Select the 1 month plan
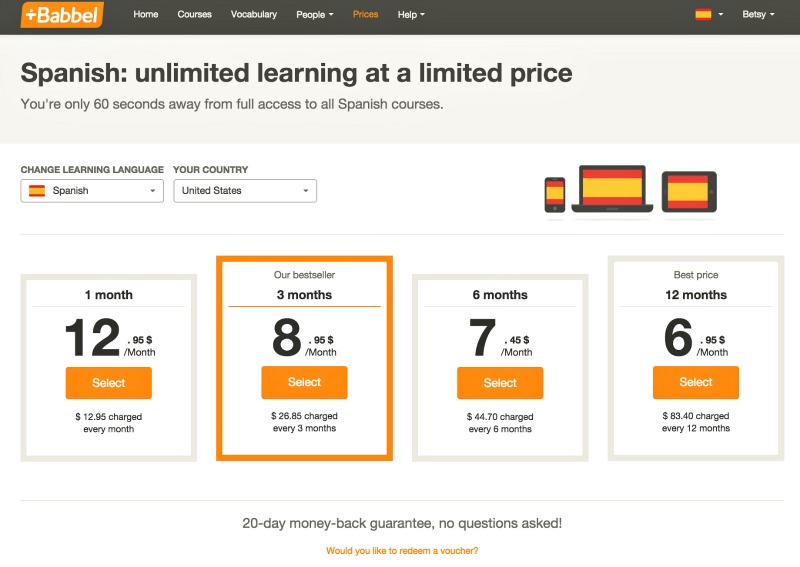This screenshot has width=800, height=567. tap(109, 383)
